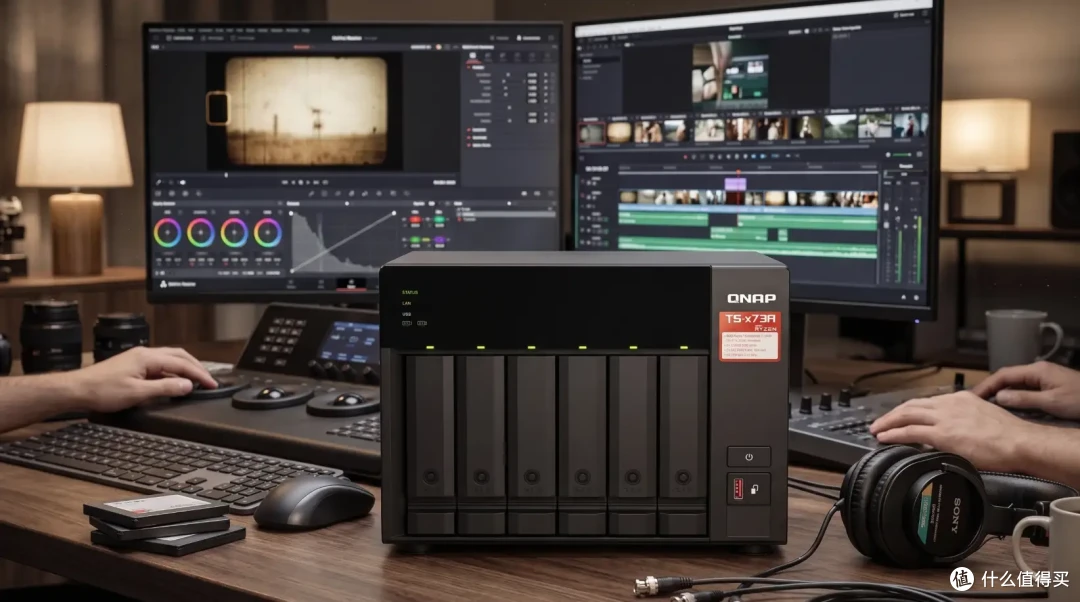Open project settings gear at right monitor bottom
Image resolution: width=1080 pixels, height=602 pixels.
(x=916, y=298)
